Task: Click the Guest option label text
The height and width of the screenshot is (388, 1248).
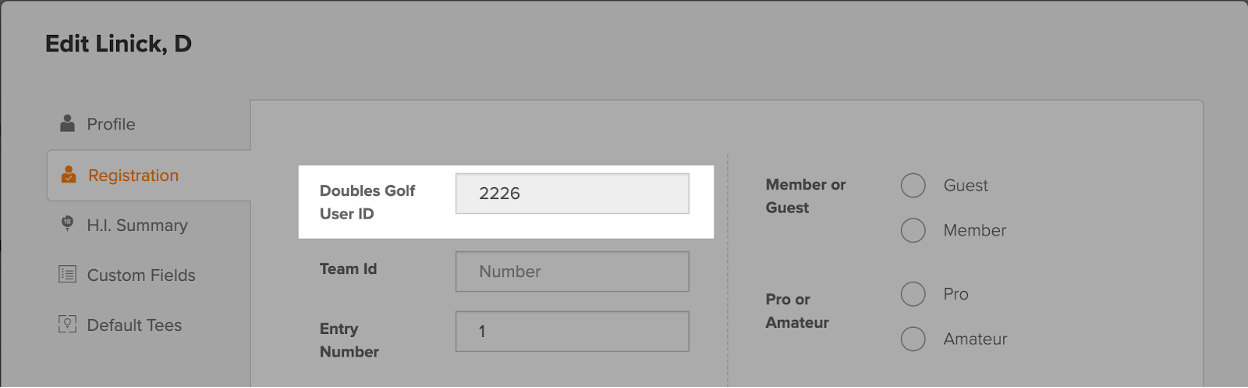Action: [966, 185]
